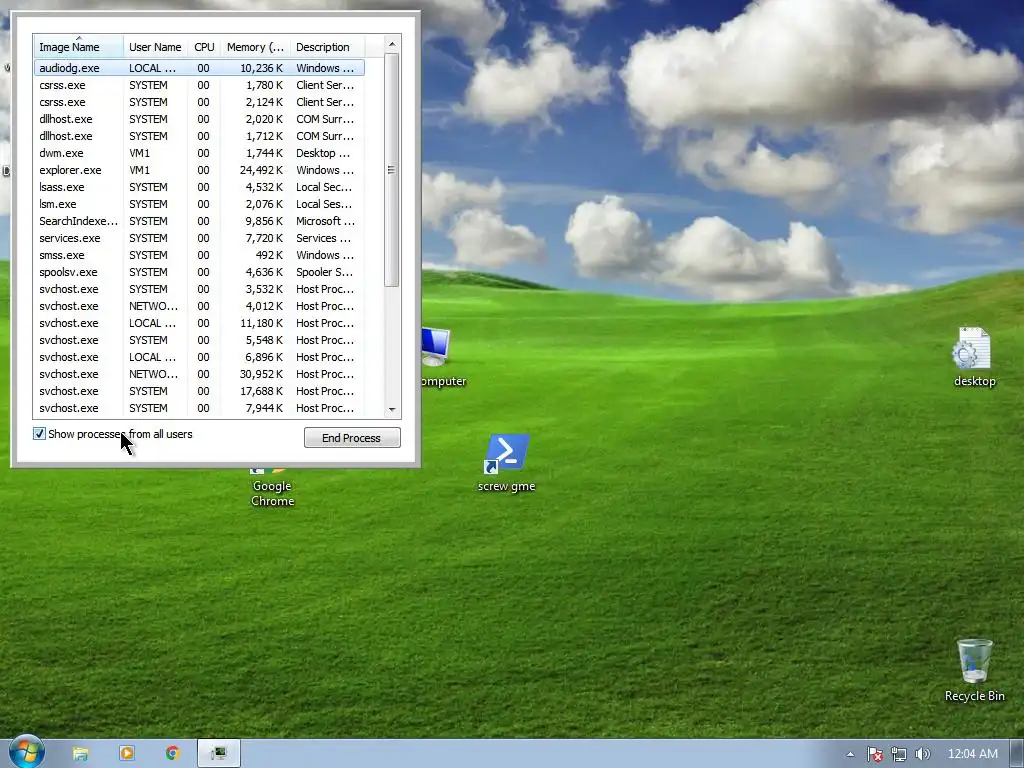This screenshot has width=1024, height=768.
Task: Click the process list scrollbar thumb
Action: 392,170
